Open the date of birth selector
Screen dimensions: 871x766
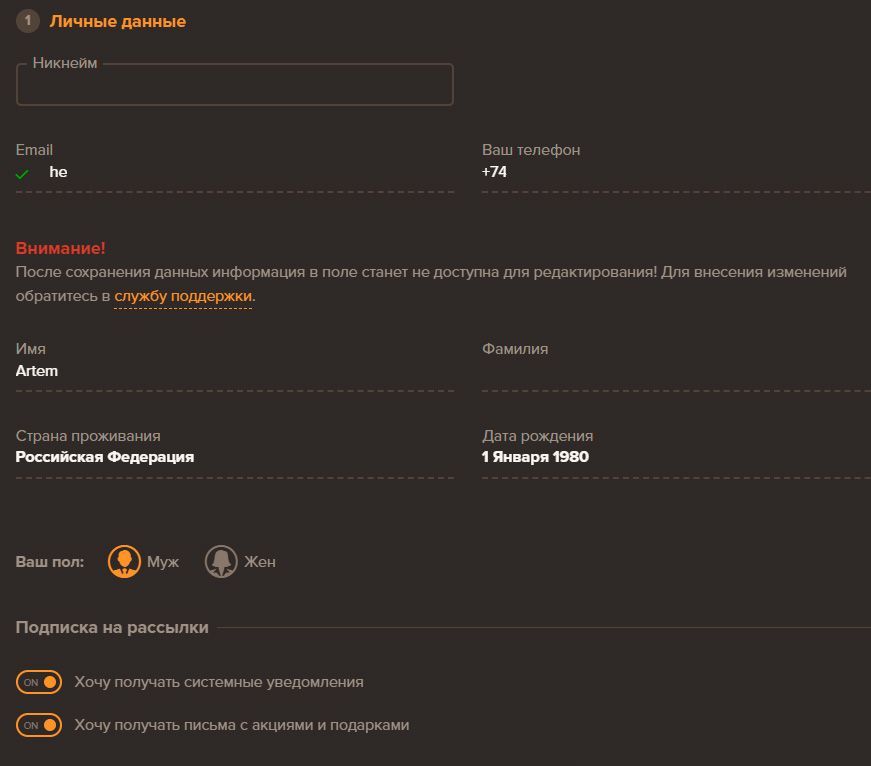[x=675, y=457]
